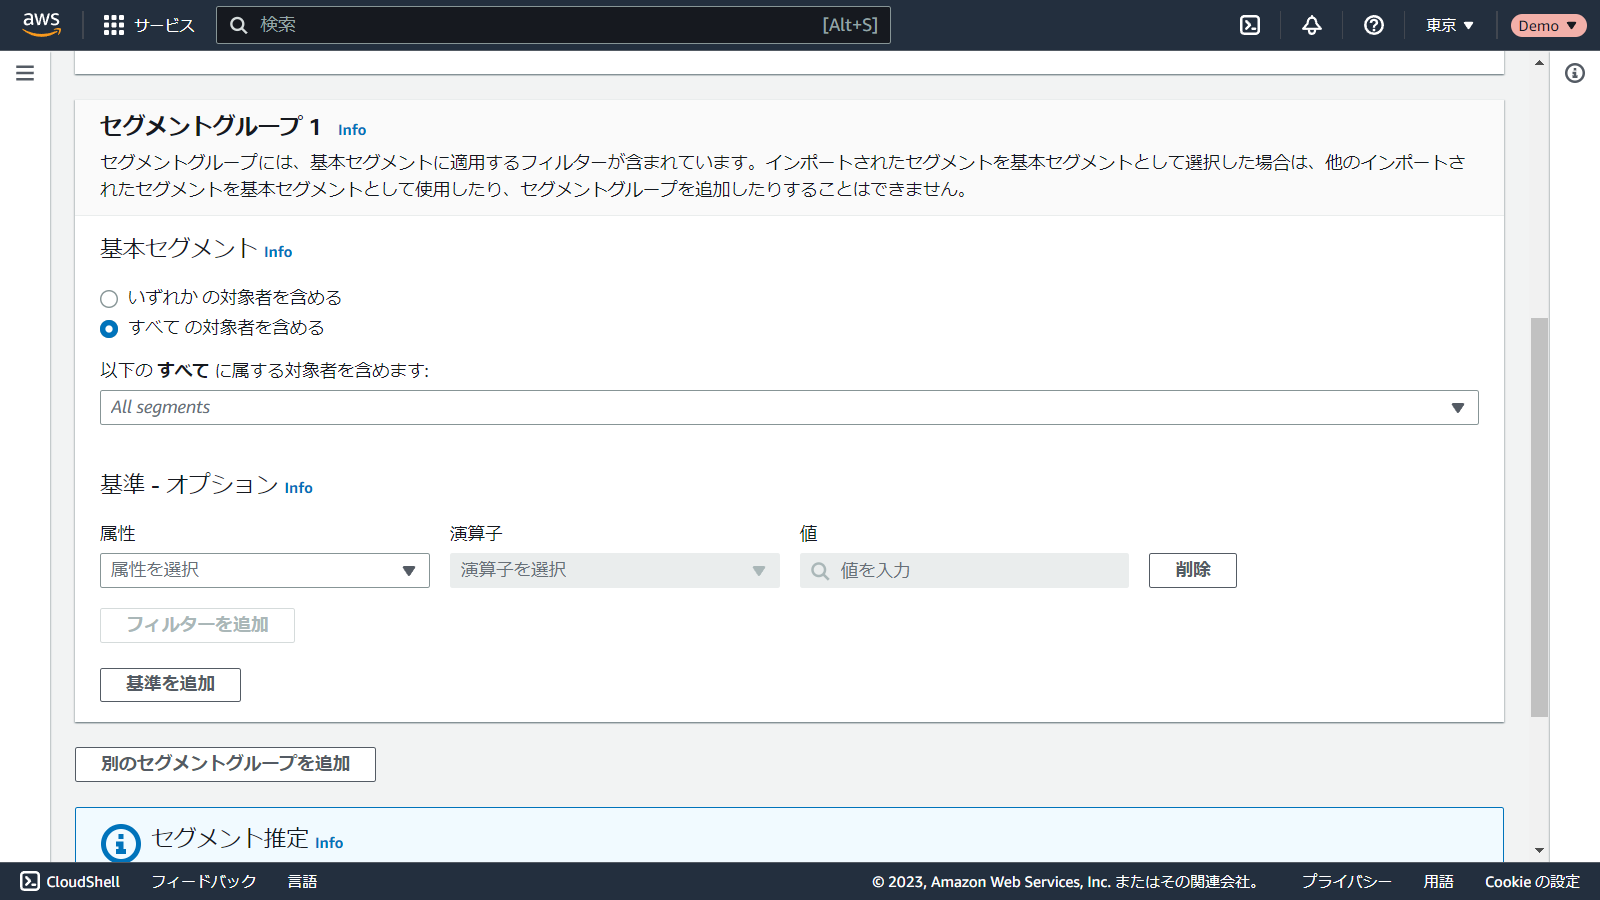Open the Demo account menu
This screenshot has height=900, width=1600.
[x=1547, y=25]
